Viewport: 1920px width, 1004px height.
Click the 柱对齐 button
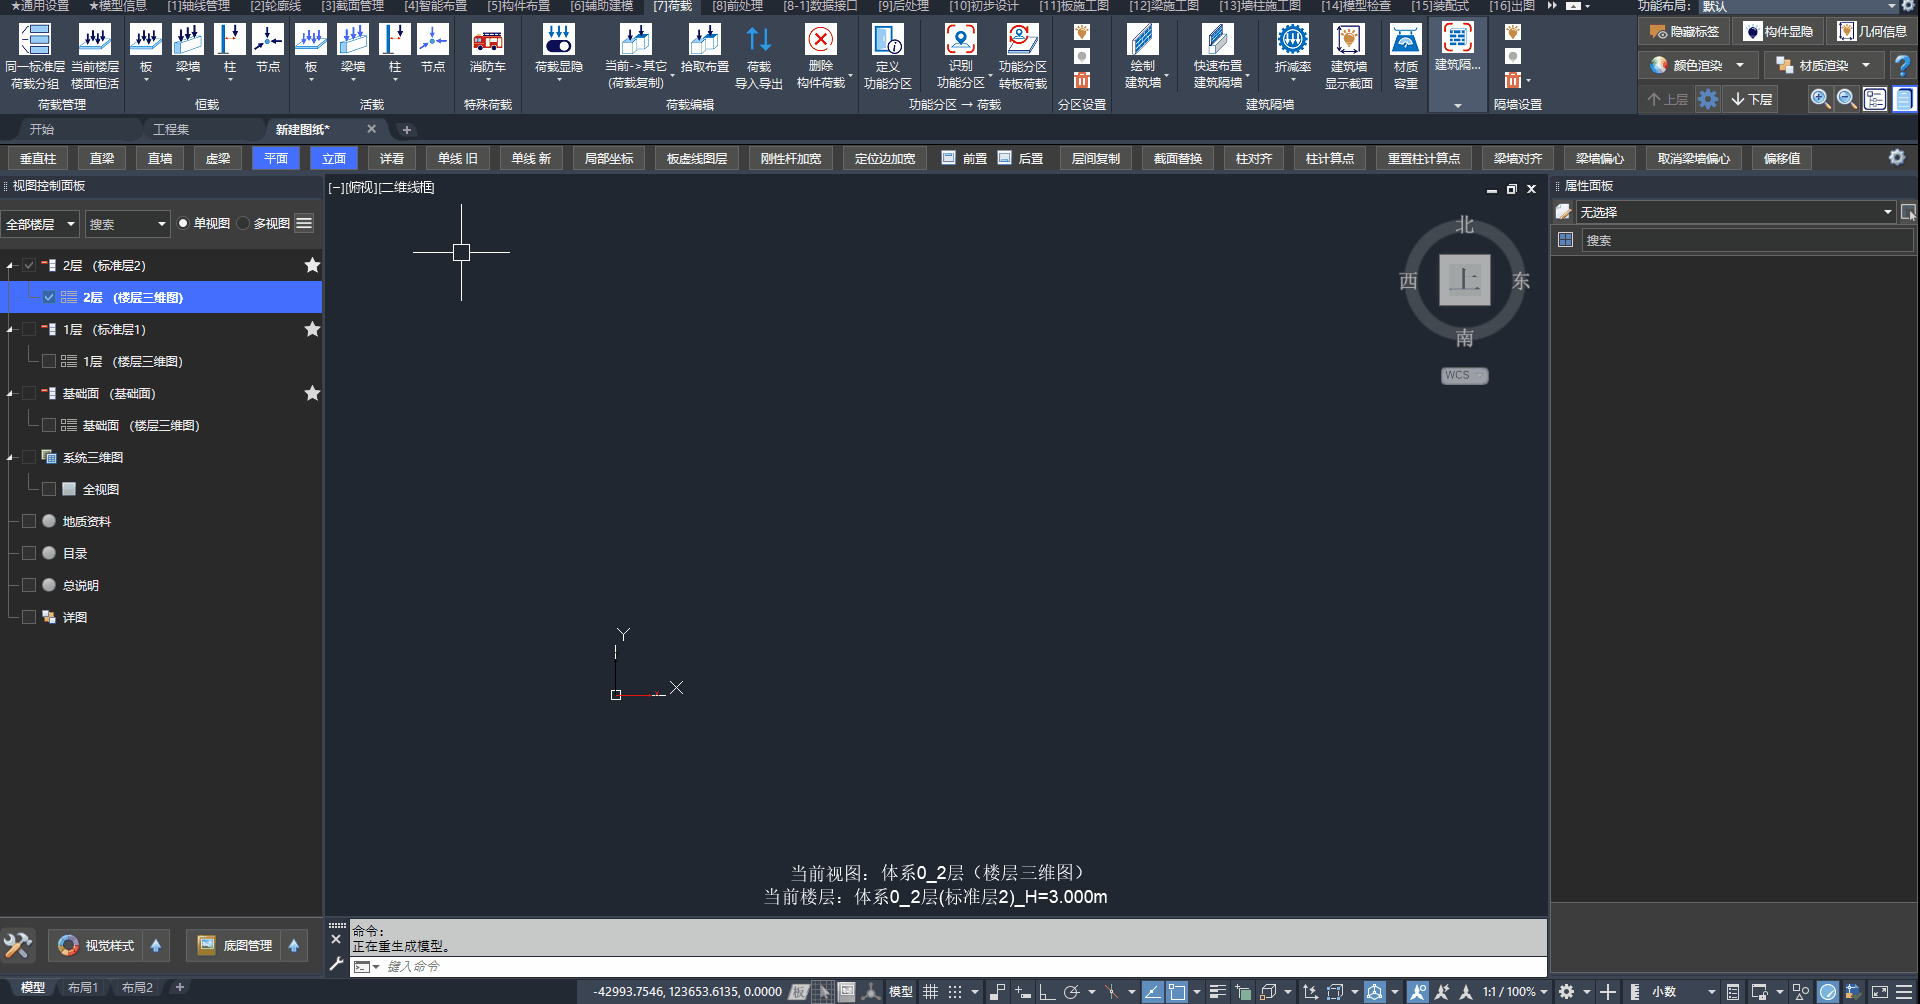(1253, 158)
